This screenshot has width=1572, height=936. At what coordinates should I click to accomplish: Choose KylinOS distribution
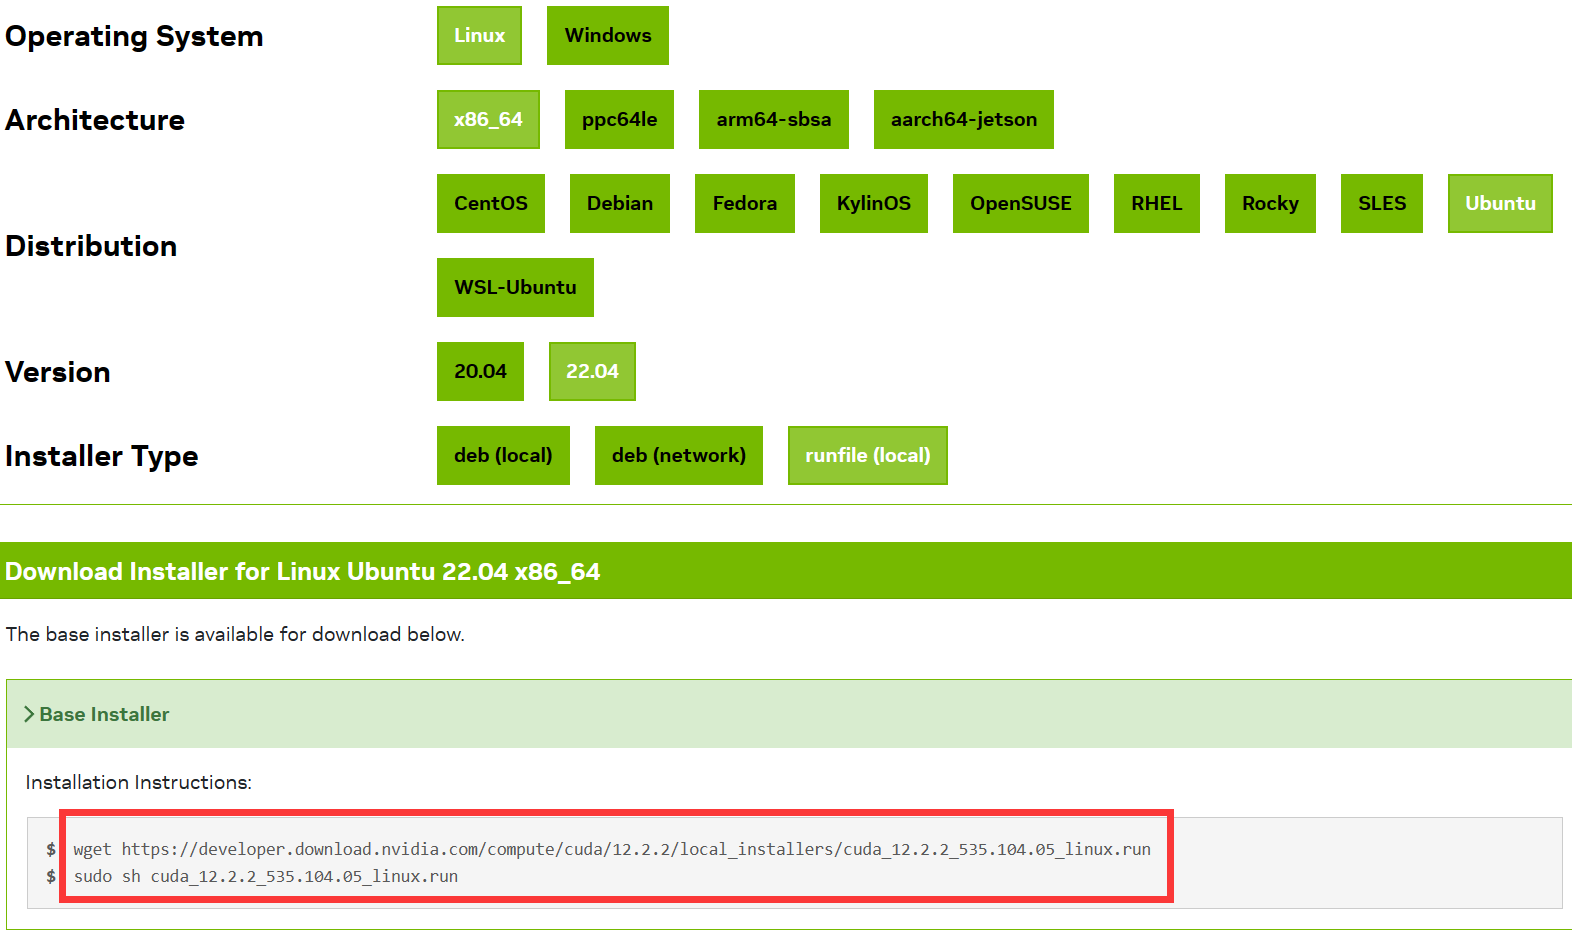(x=874, y=203)
